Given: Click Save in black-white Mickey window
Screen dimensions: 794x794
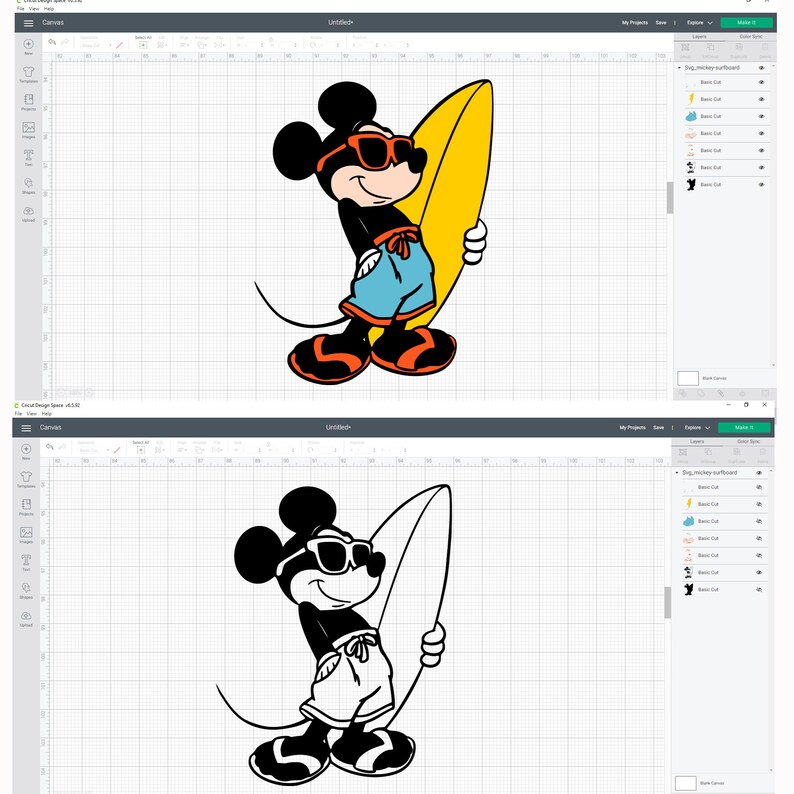Looking at the screenshot, I should (658, 428).
